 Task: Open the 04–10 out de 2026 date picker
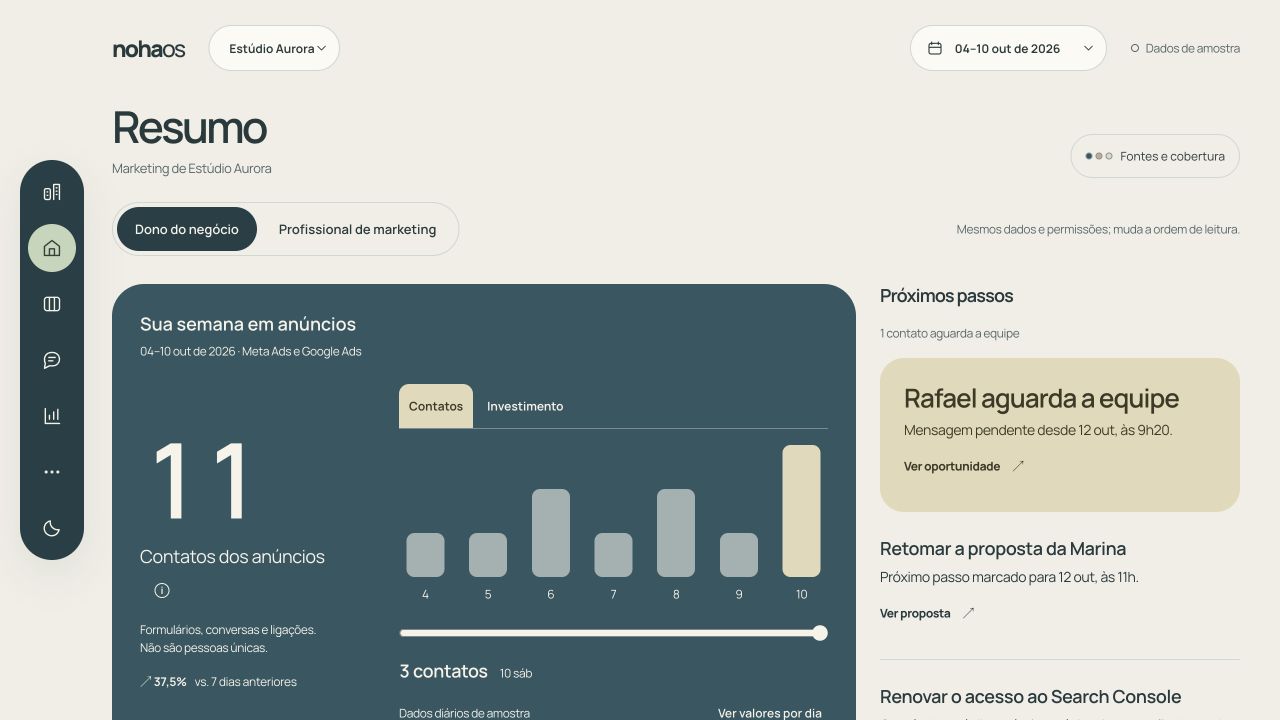click(1008, 48)
